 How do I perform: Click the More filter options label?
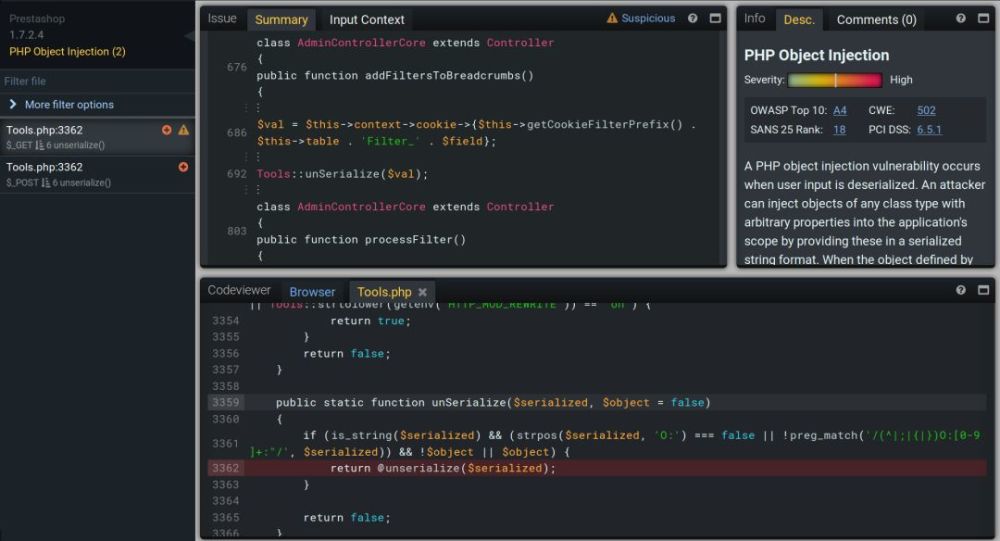69,105
